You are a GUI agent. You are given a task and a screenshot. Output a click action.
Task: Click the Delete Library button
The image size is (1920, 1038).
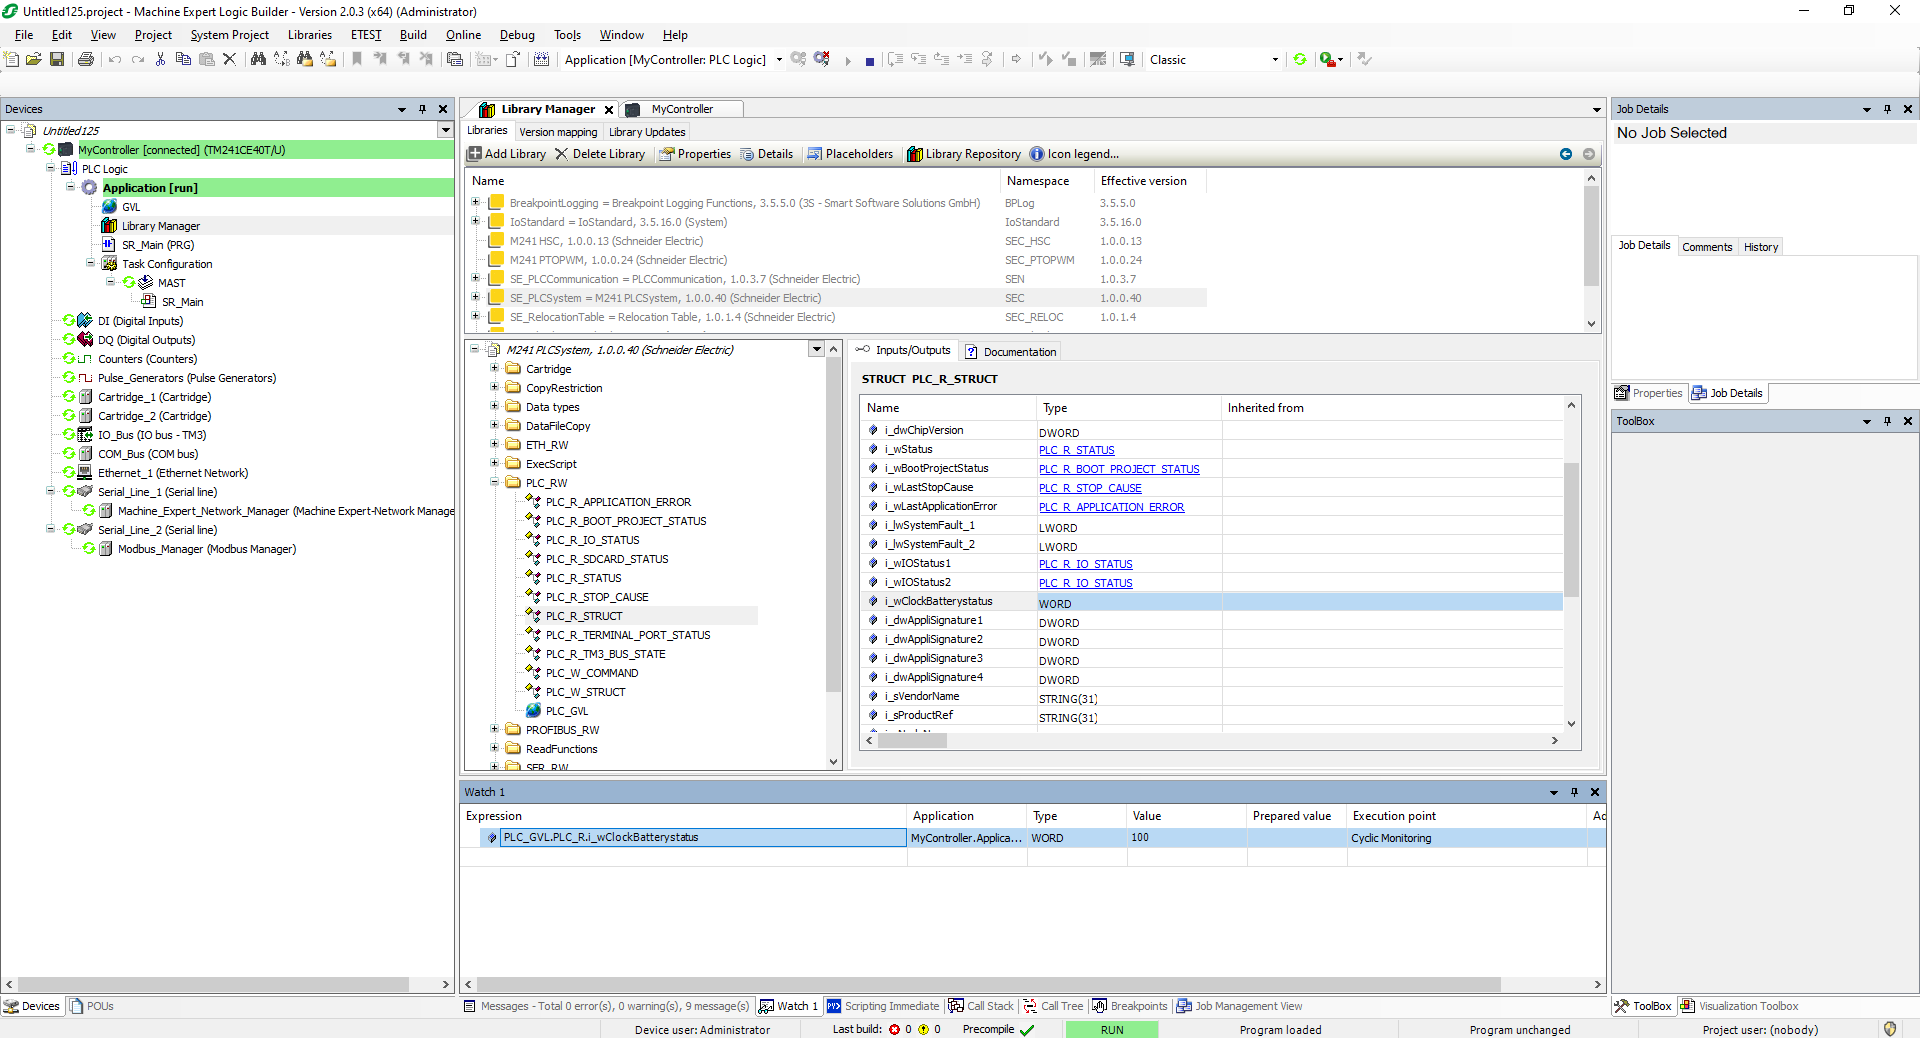pos(600,154)
